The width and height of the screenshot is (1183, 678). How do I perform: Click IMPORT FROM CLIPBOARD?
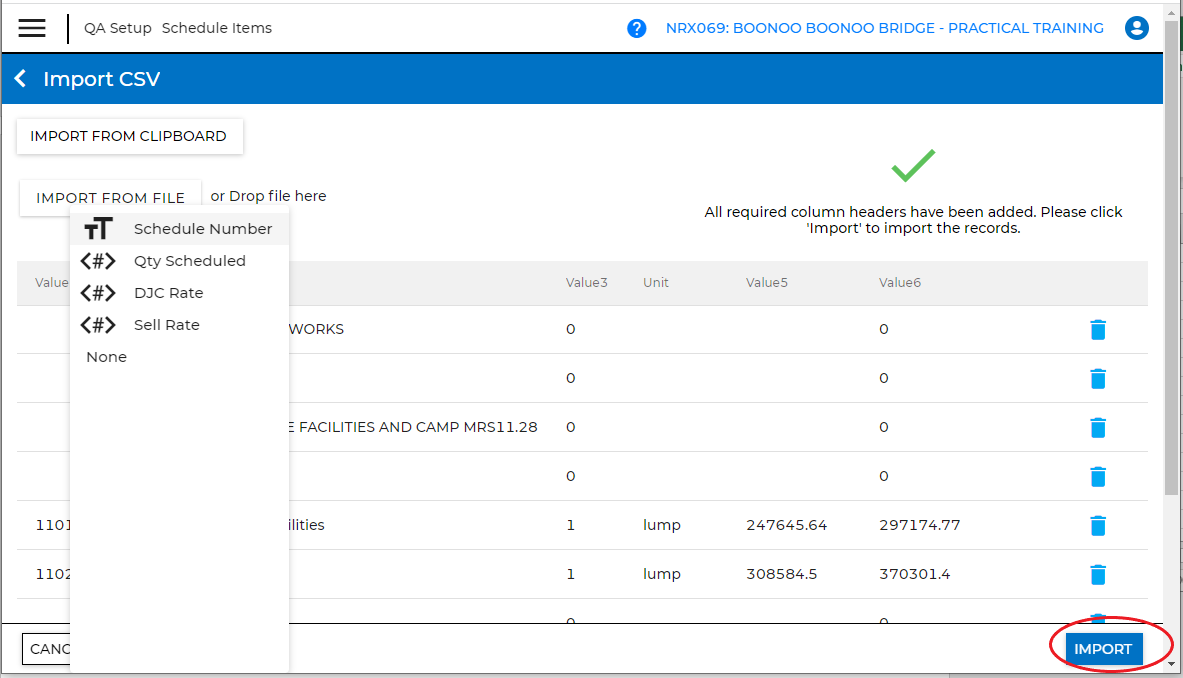tap(129, 135)
